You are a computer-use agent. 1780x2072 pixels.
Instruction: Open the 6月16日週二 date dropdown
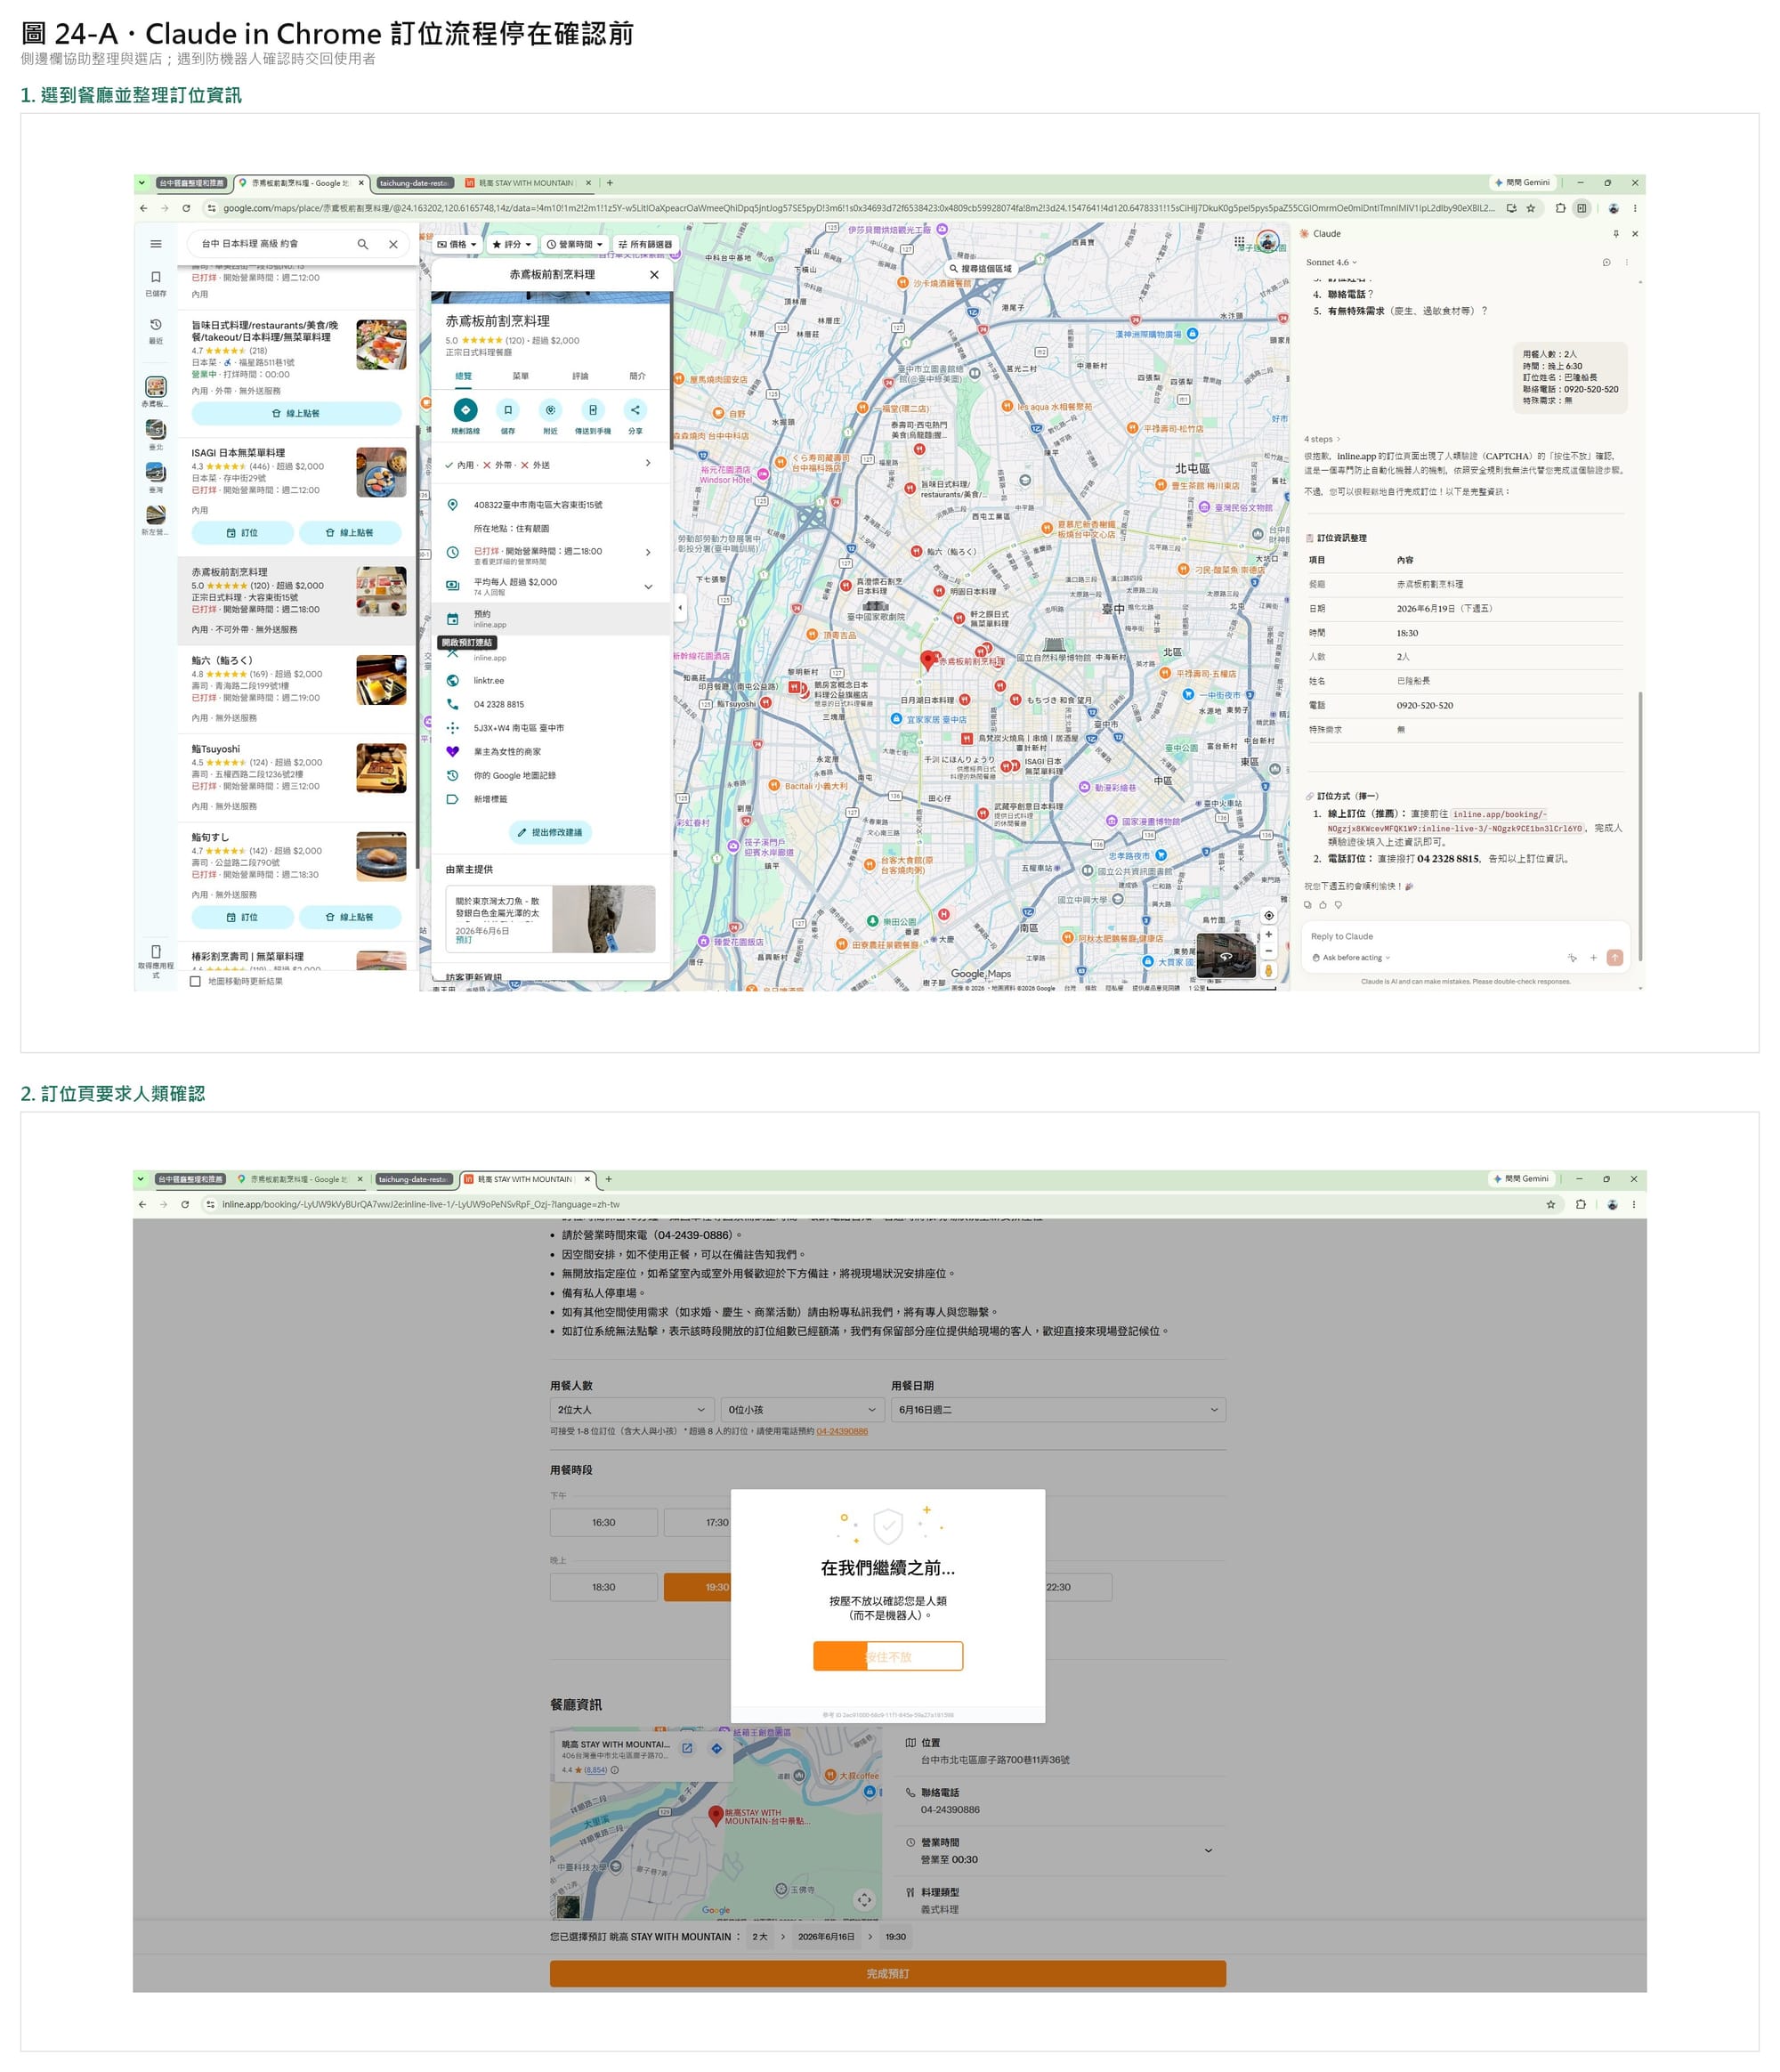(1058, 1409)
